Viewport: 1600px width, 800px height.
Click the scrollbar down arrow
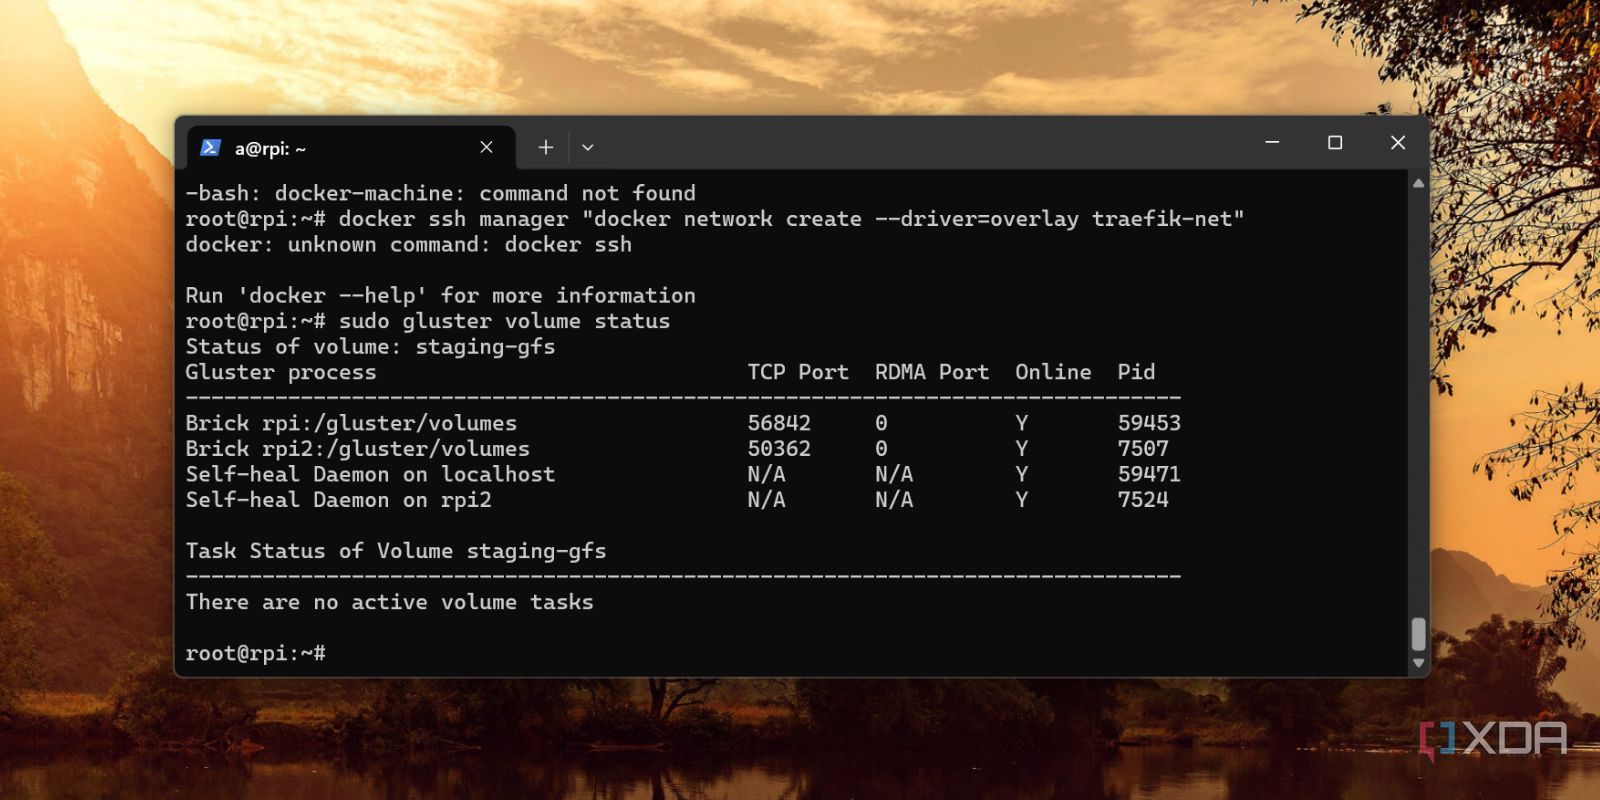coord(1418,663)
